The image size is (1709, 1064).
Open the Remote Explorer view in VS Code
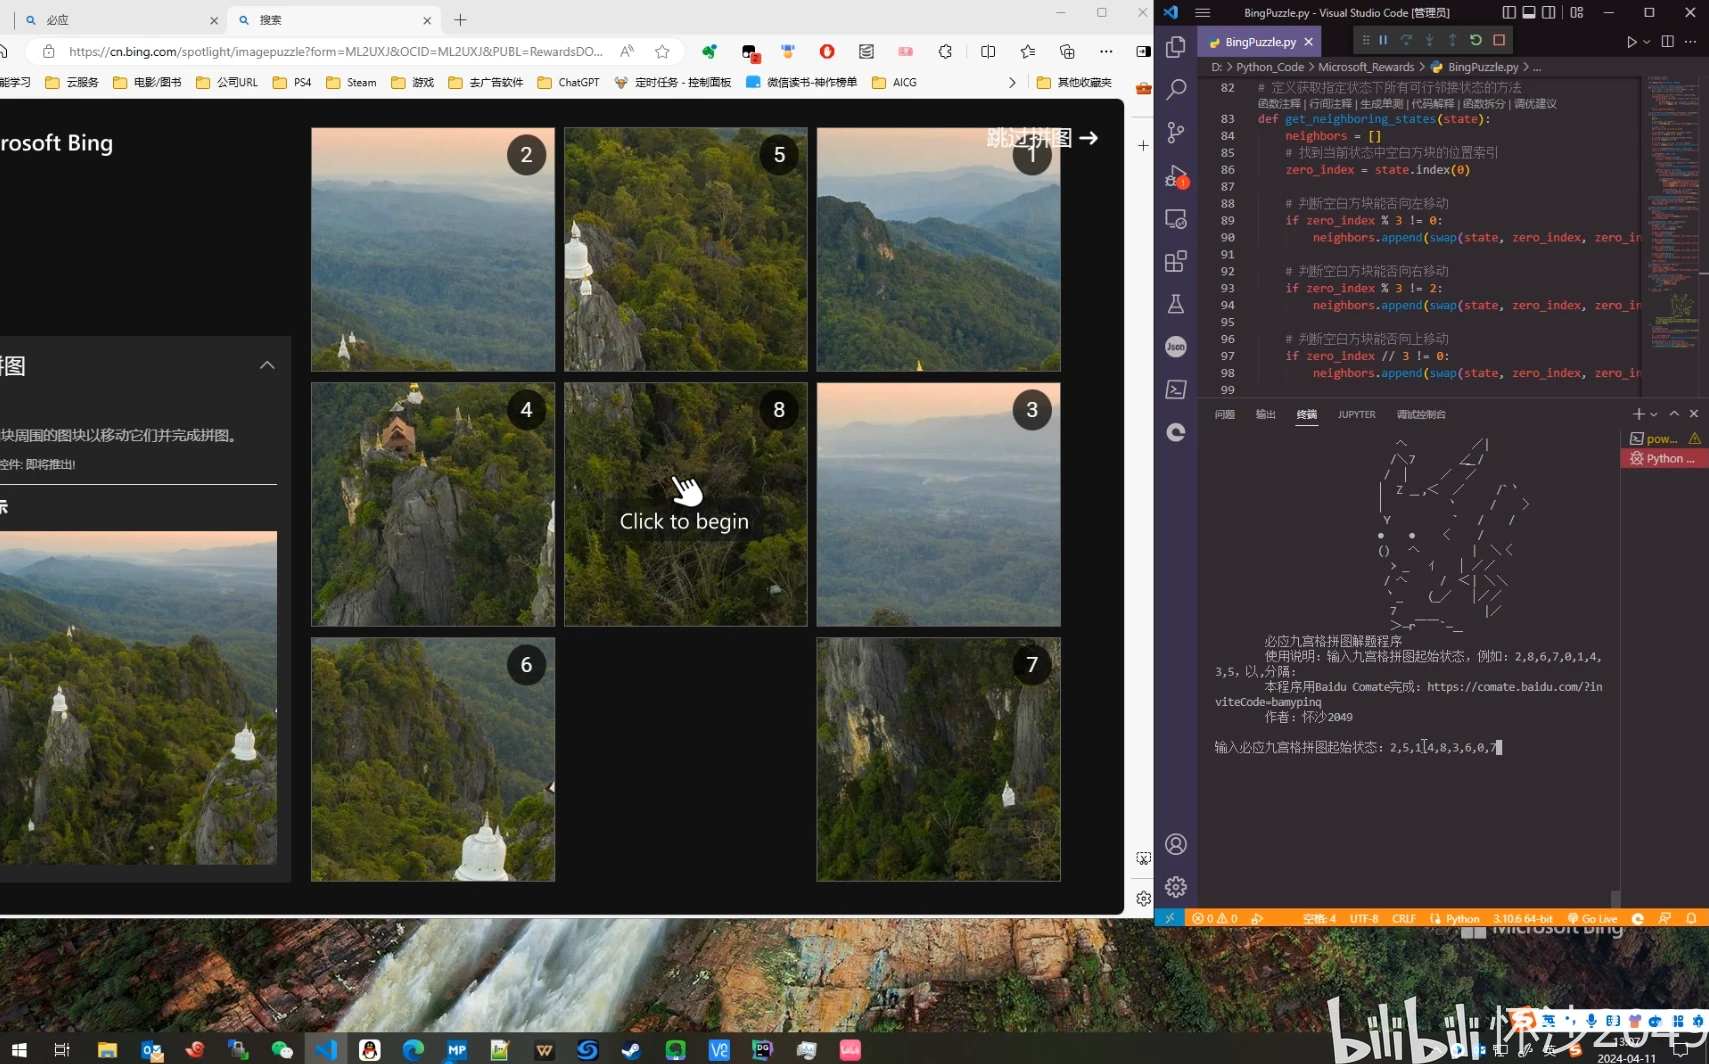point(1176,219)
